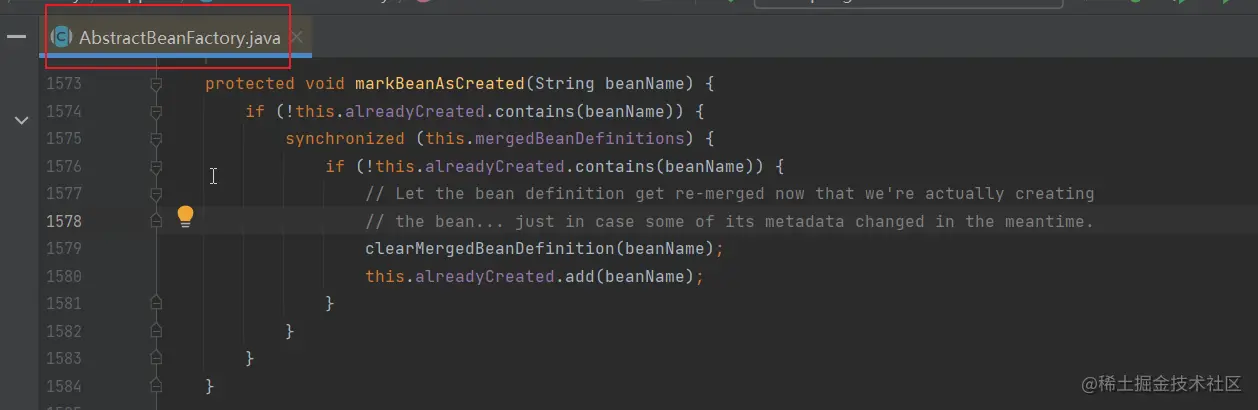This screenshot has width=1258, height=410.
Task: Click the fold end marker on line 1578
Action: [x=155, y=221]
